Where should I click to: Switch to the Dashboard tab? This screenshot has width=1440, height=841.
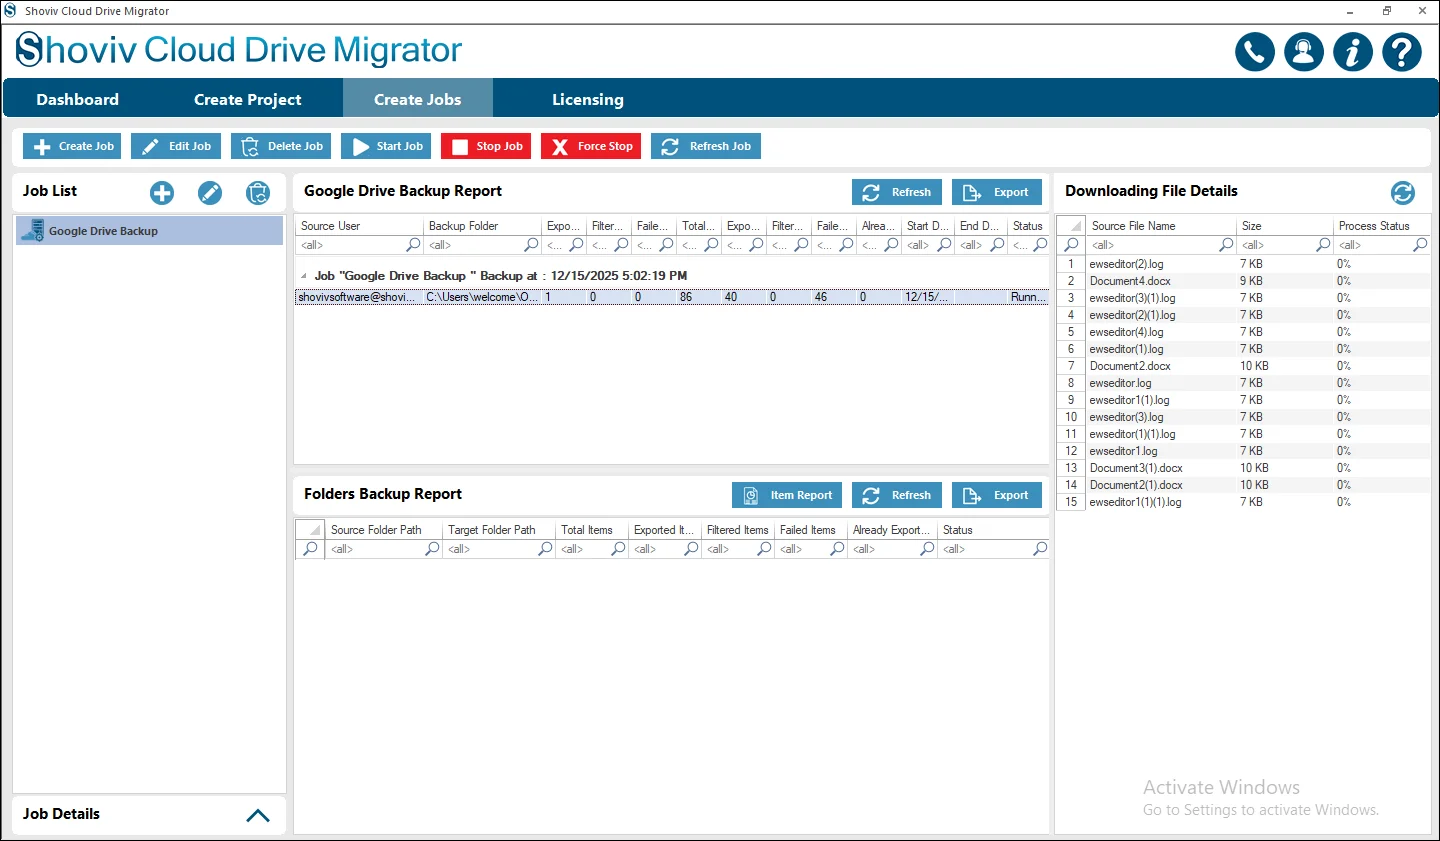(x=78, y=99)
